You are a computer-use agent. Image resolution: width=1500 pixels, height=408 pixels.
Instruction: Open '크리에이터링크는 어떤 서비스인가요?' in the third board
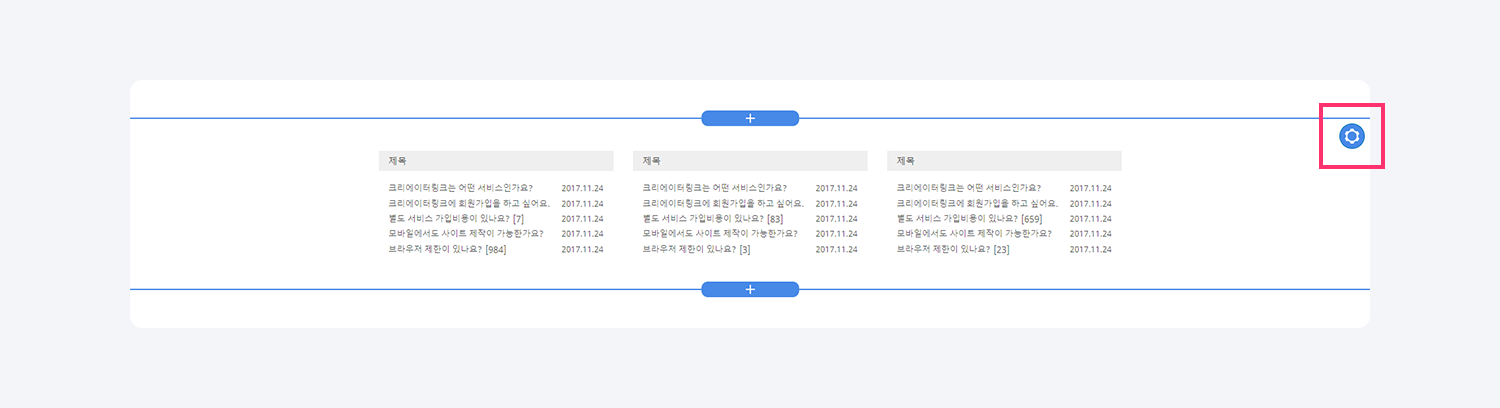point(968,188)
